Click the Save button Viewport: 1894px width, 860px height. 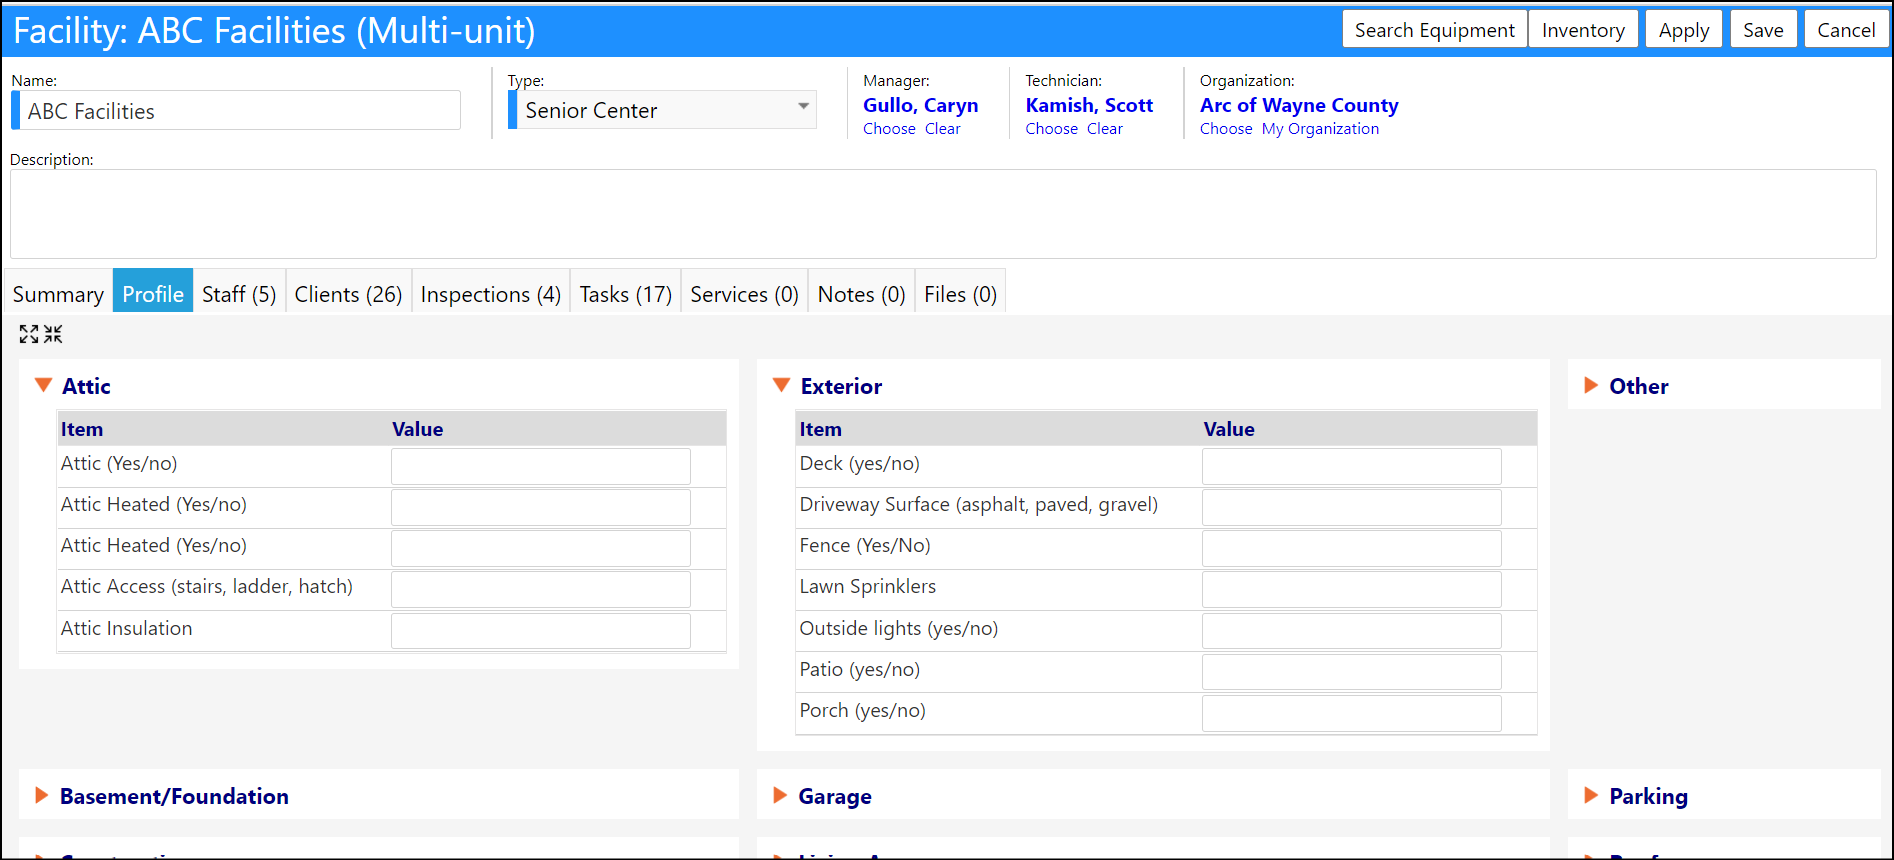point(1763,30)
